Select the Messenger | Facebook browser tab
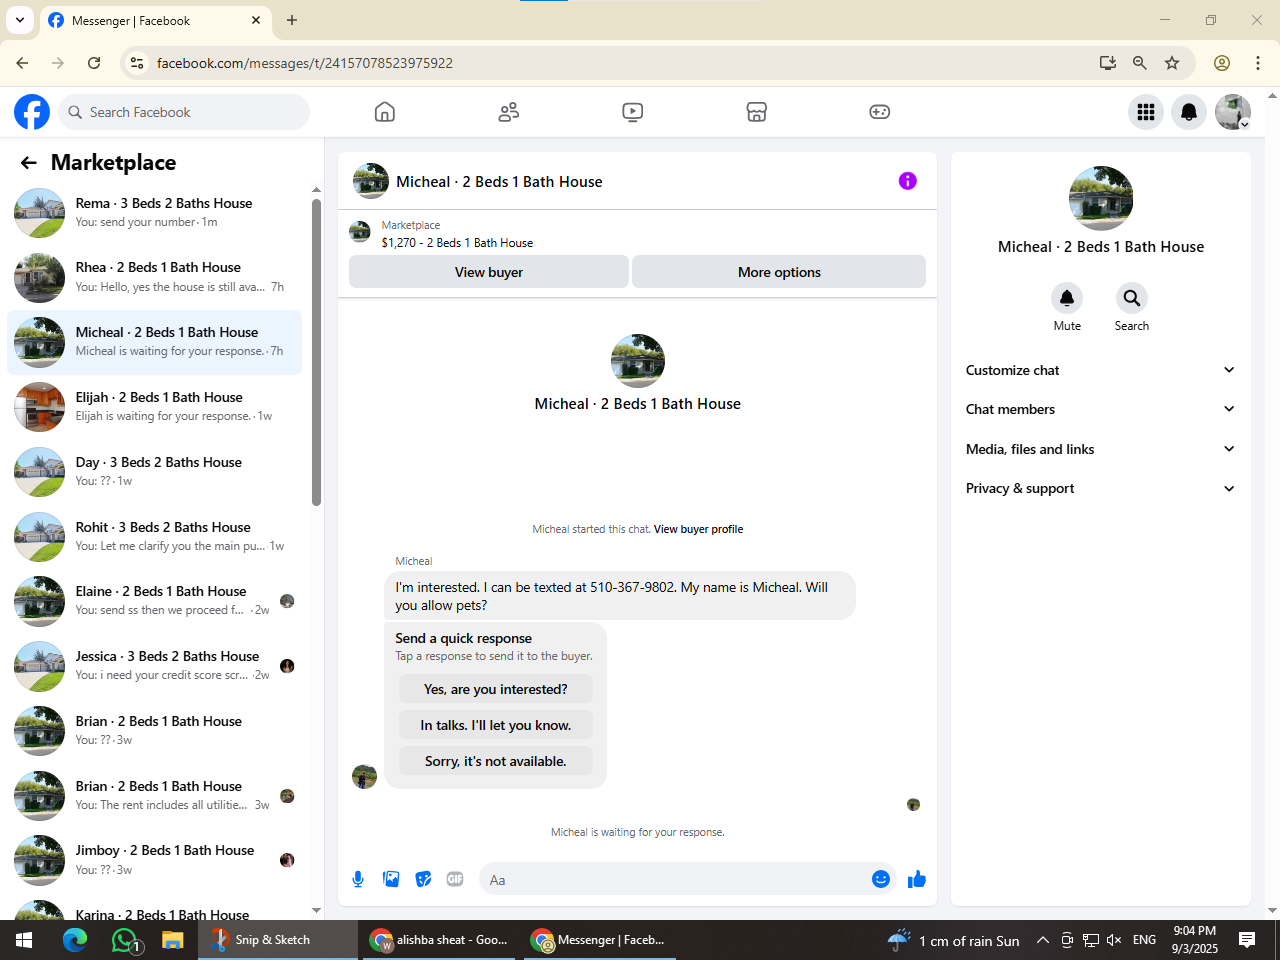Viewport: 1280px width, 960px height. [155, 20]
